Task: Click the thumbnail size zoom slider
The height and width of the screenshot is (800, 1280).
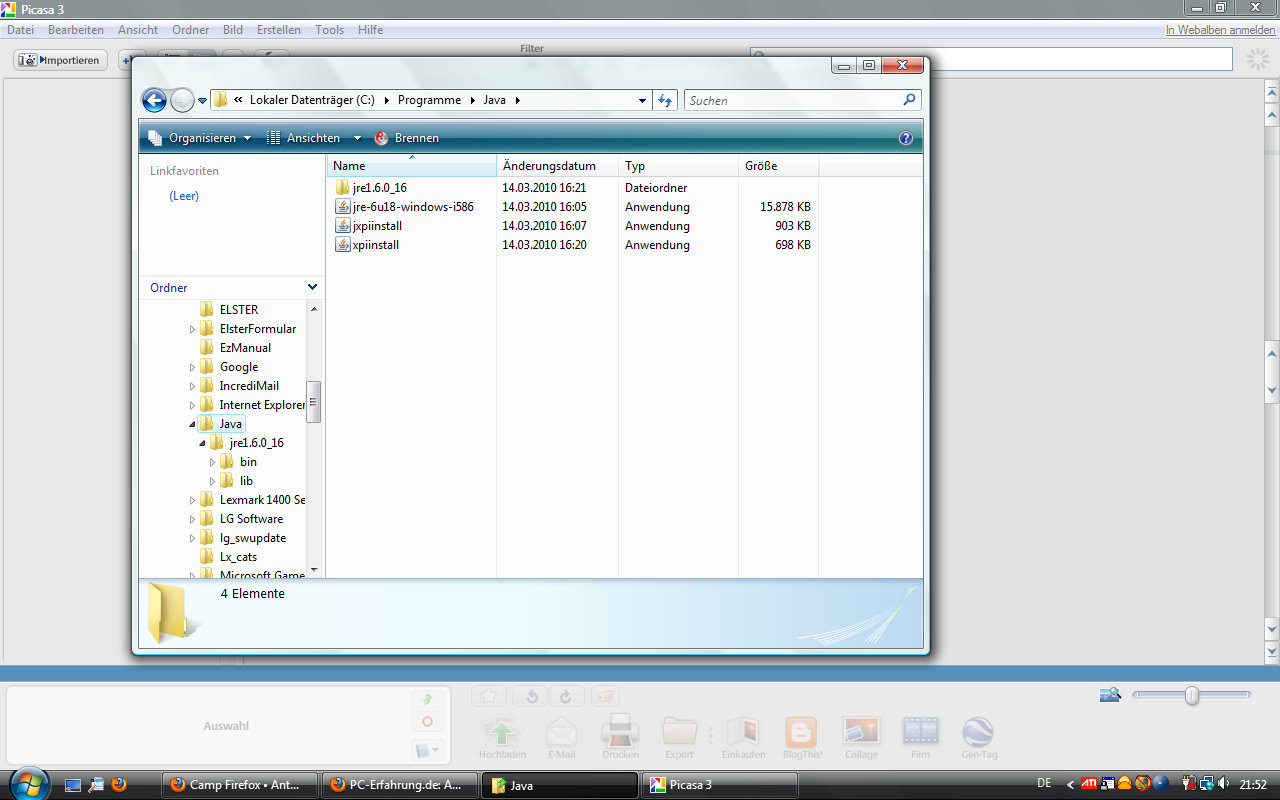Action: [x=1191, y=696]
